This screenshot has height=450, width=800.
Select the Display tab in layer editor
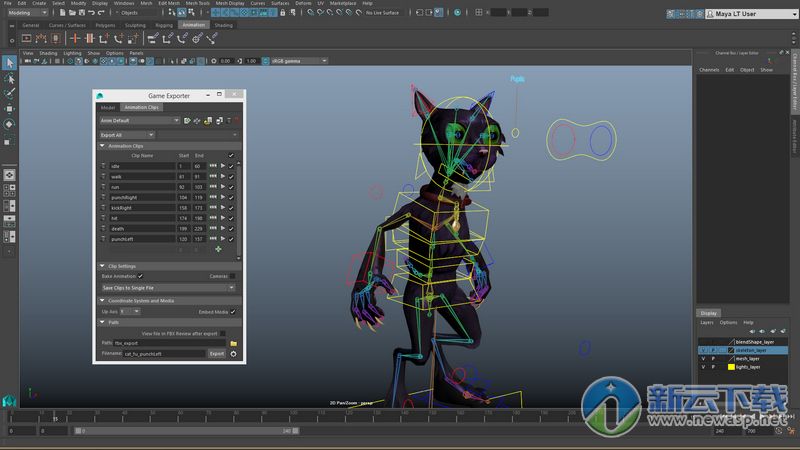coord(709,313)
